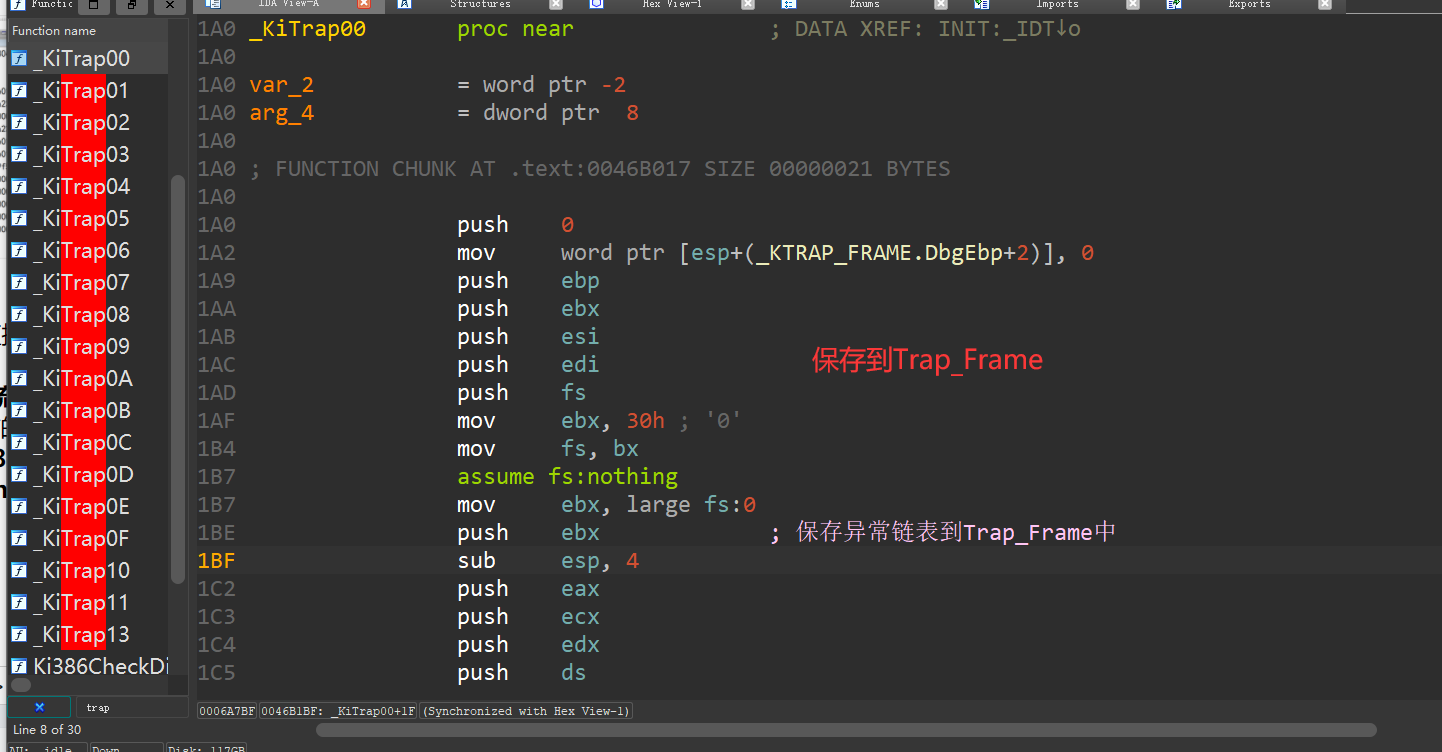Click the 保存到Trap_Frame annotation text

pyautogui.click(x=927, y=360)
